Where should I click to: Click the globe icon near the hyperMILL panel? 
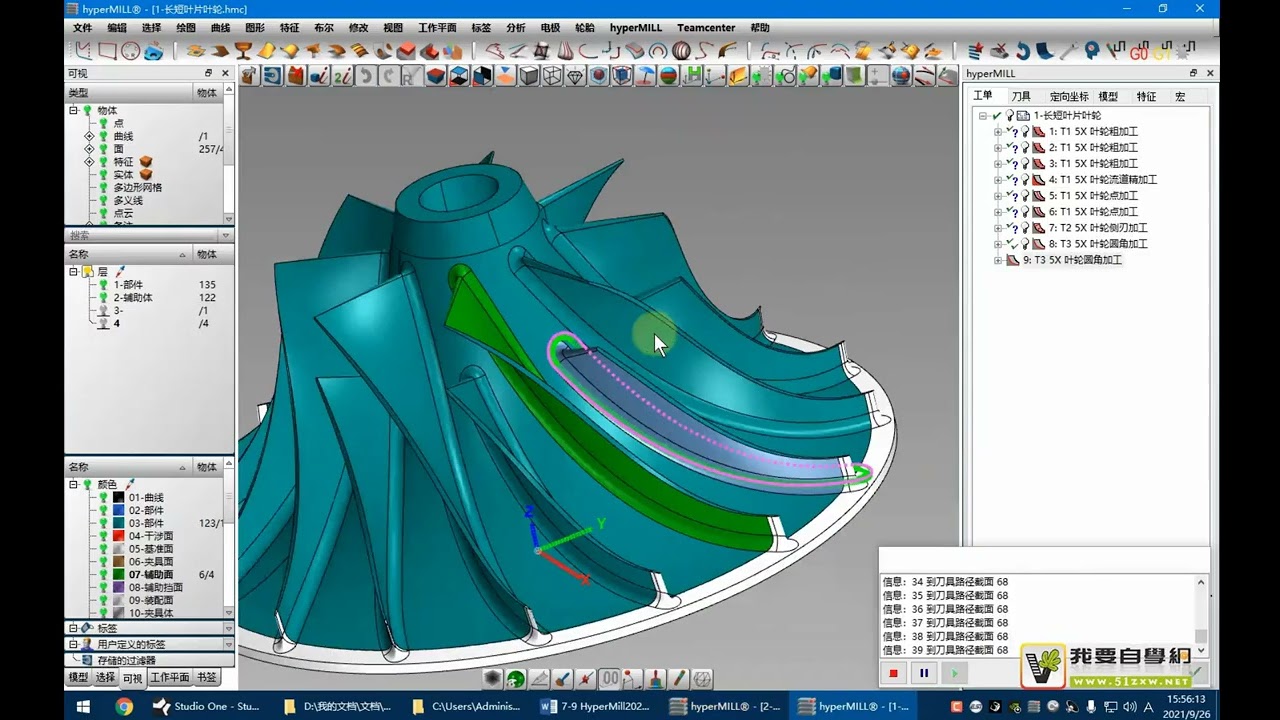coord(901,76)
